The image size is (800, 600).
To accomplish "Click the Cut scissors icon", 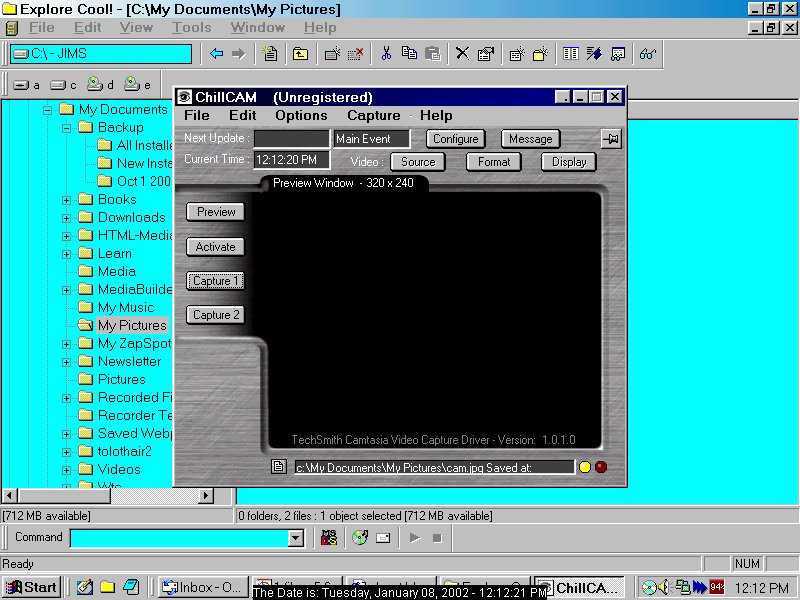I will tap(386, 54).
